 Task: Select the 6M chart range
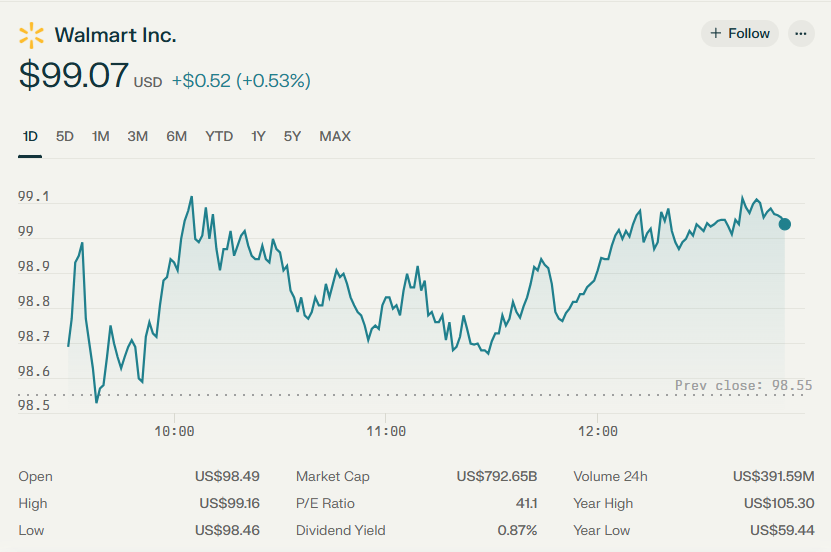pyautogui.click(x=176, y=137)
